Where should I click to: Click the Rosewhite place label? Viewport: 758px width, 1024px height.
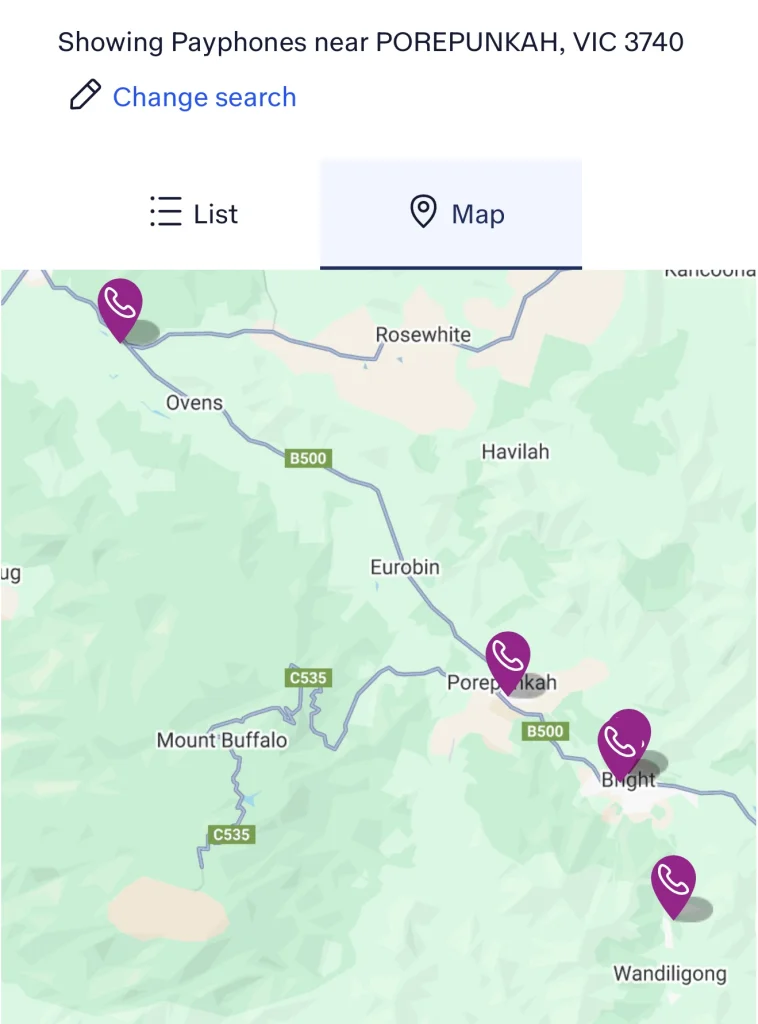click(x=423, y=334)
